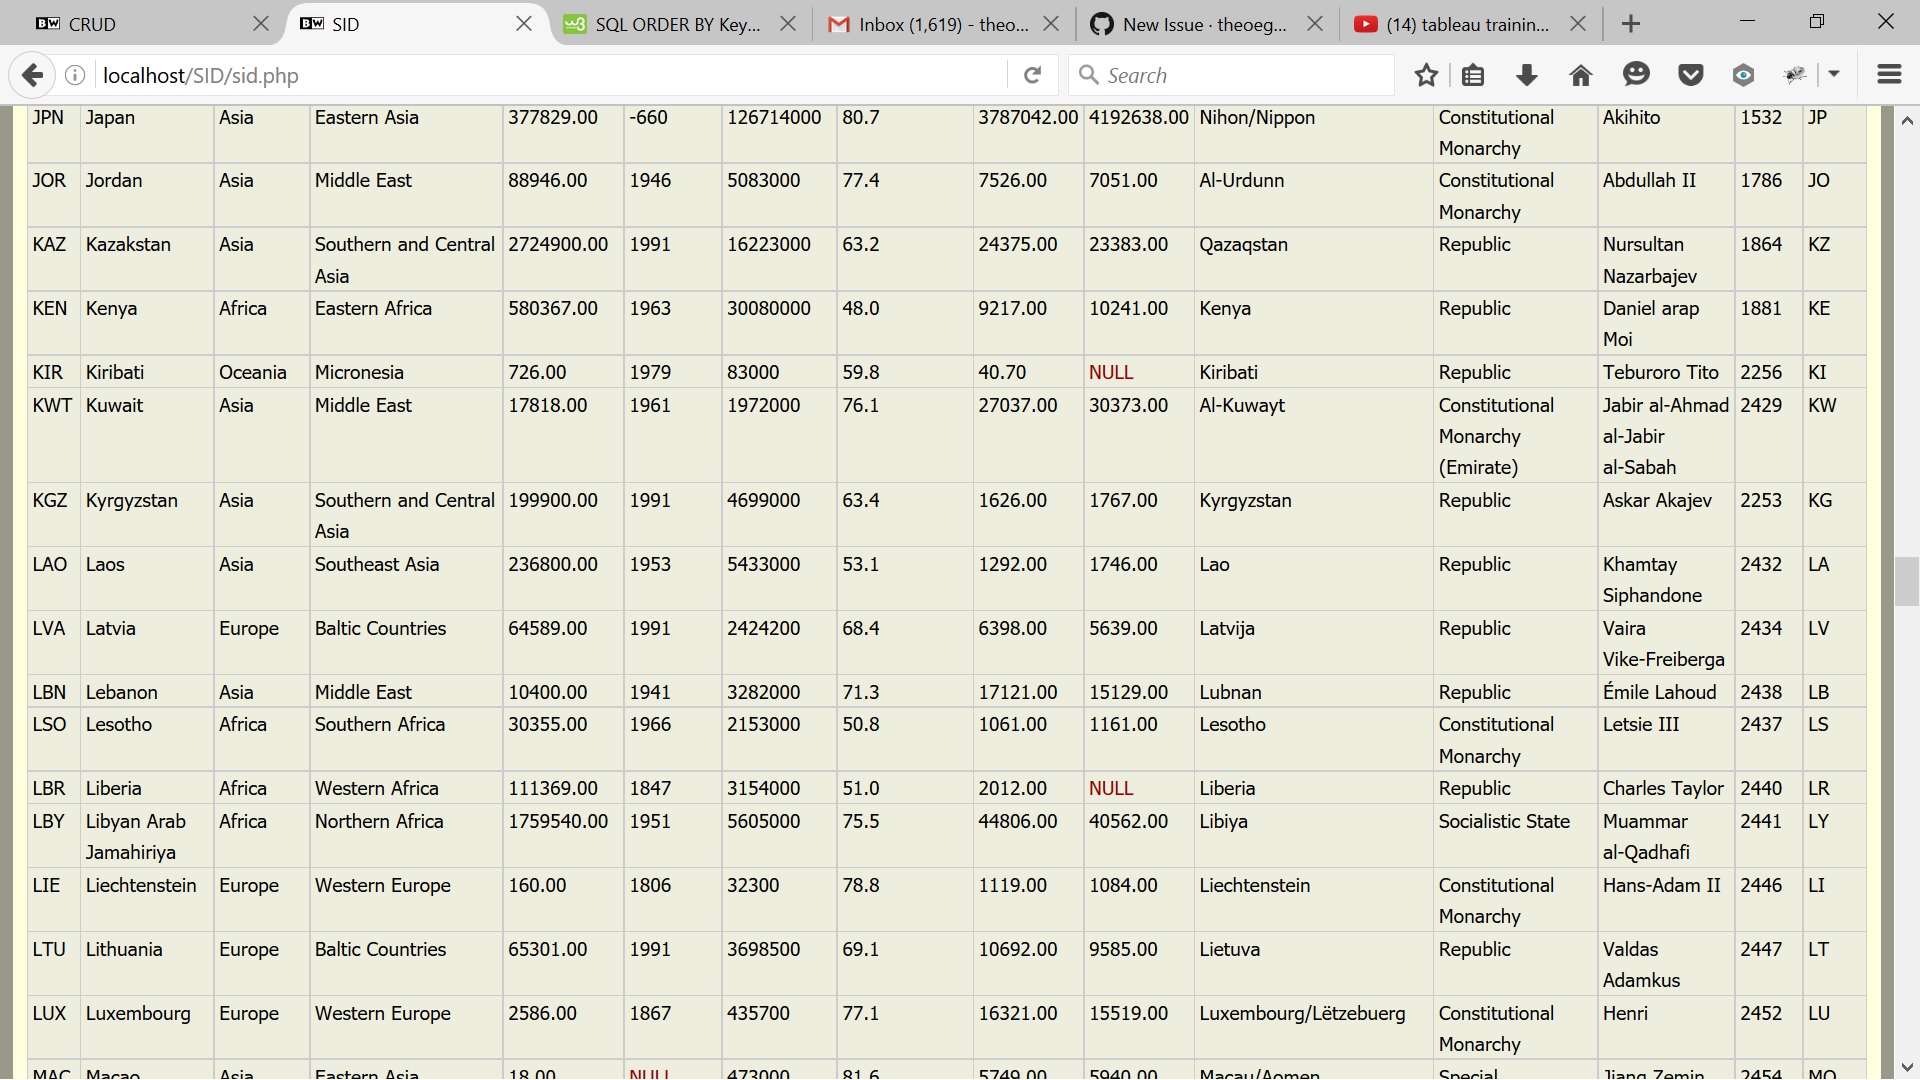
Task: Expand the Firebug dropdown arrow
Action: [1834, 75]
